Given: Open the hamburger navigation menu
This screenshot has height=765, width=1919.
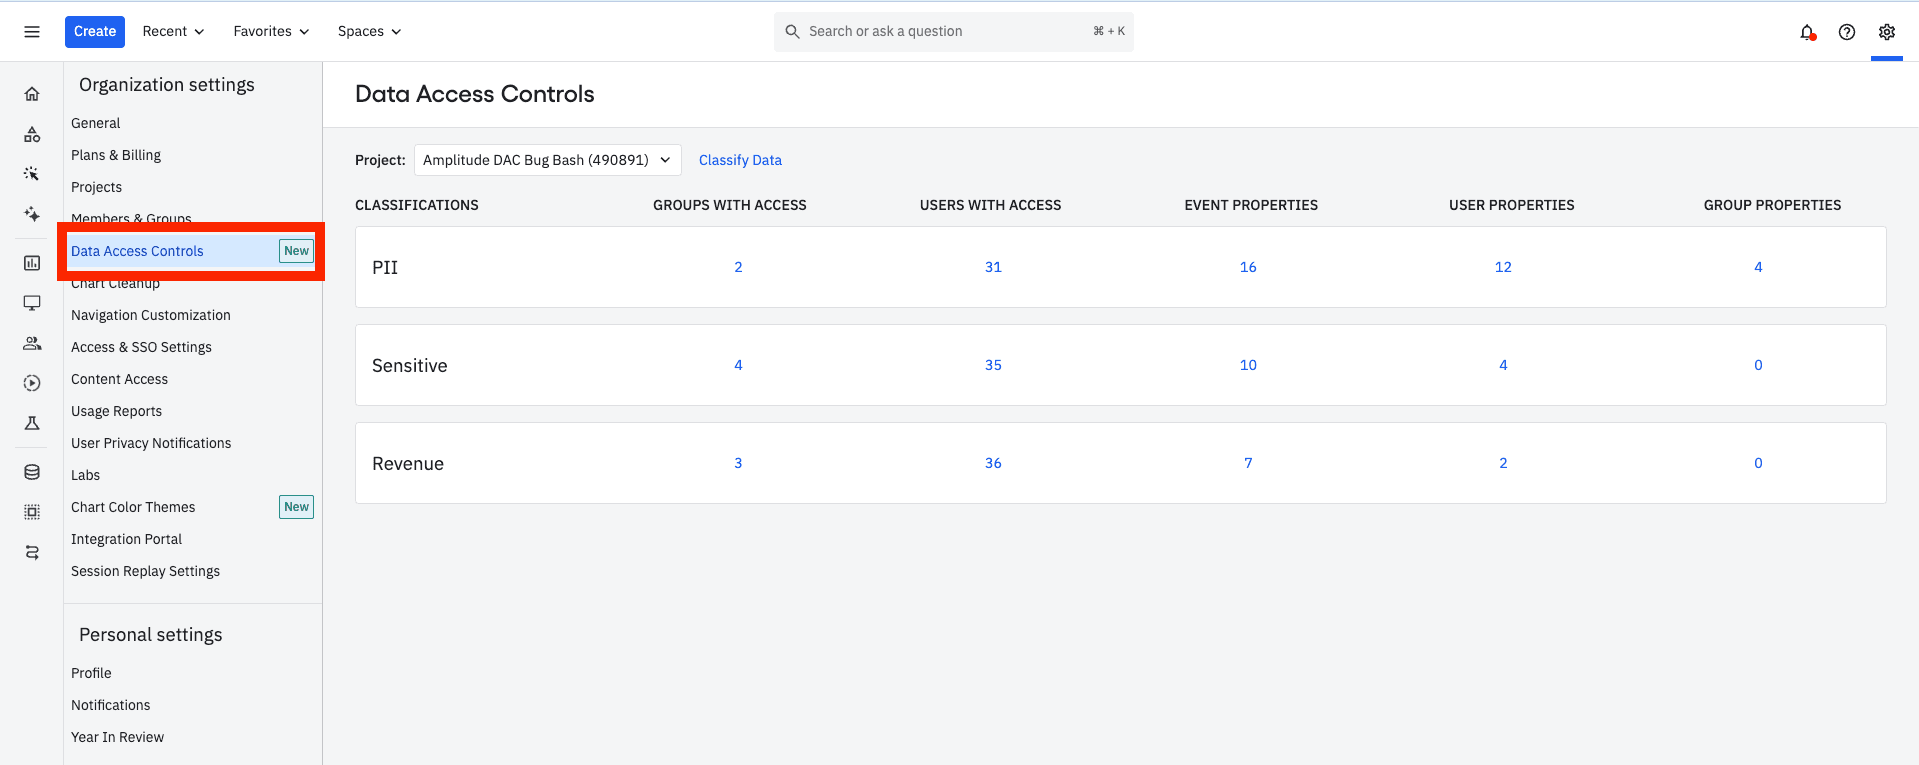Looking at the screenshot, I should (x=32, y=32).
